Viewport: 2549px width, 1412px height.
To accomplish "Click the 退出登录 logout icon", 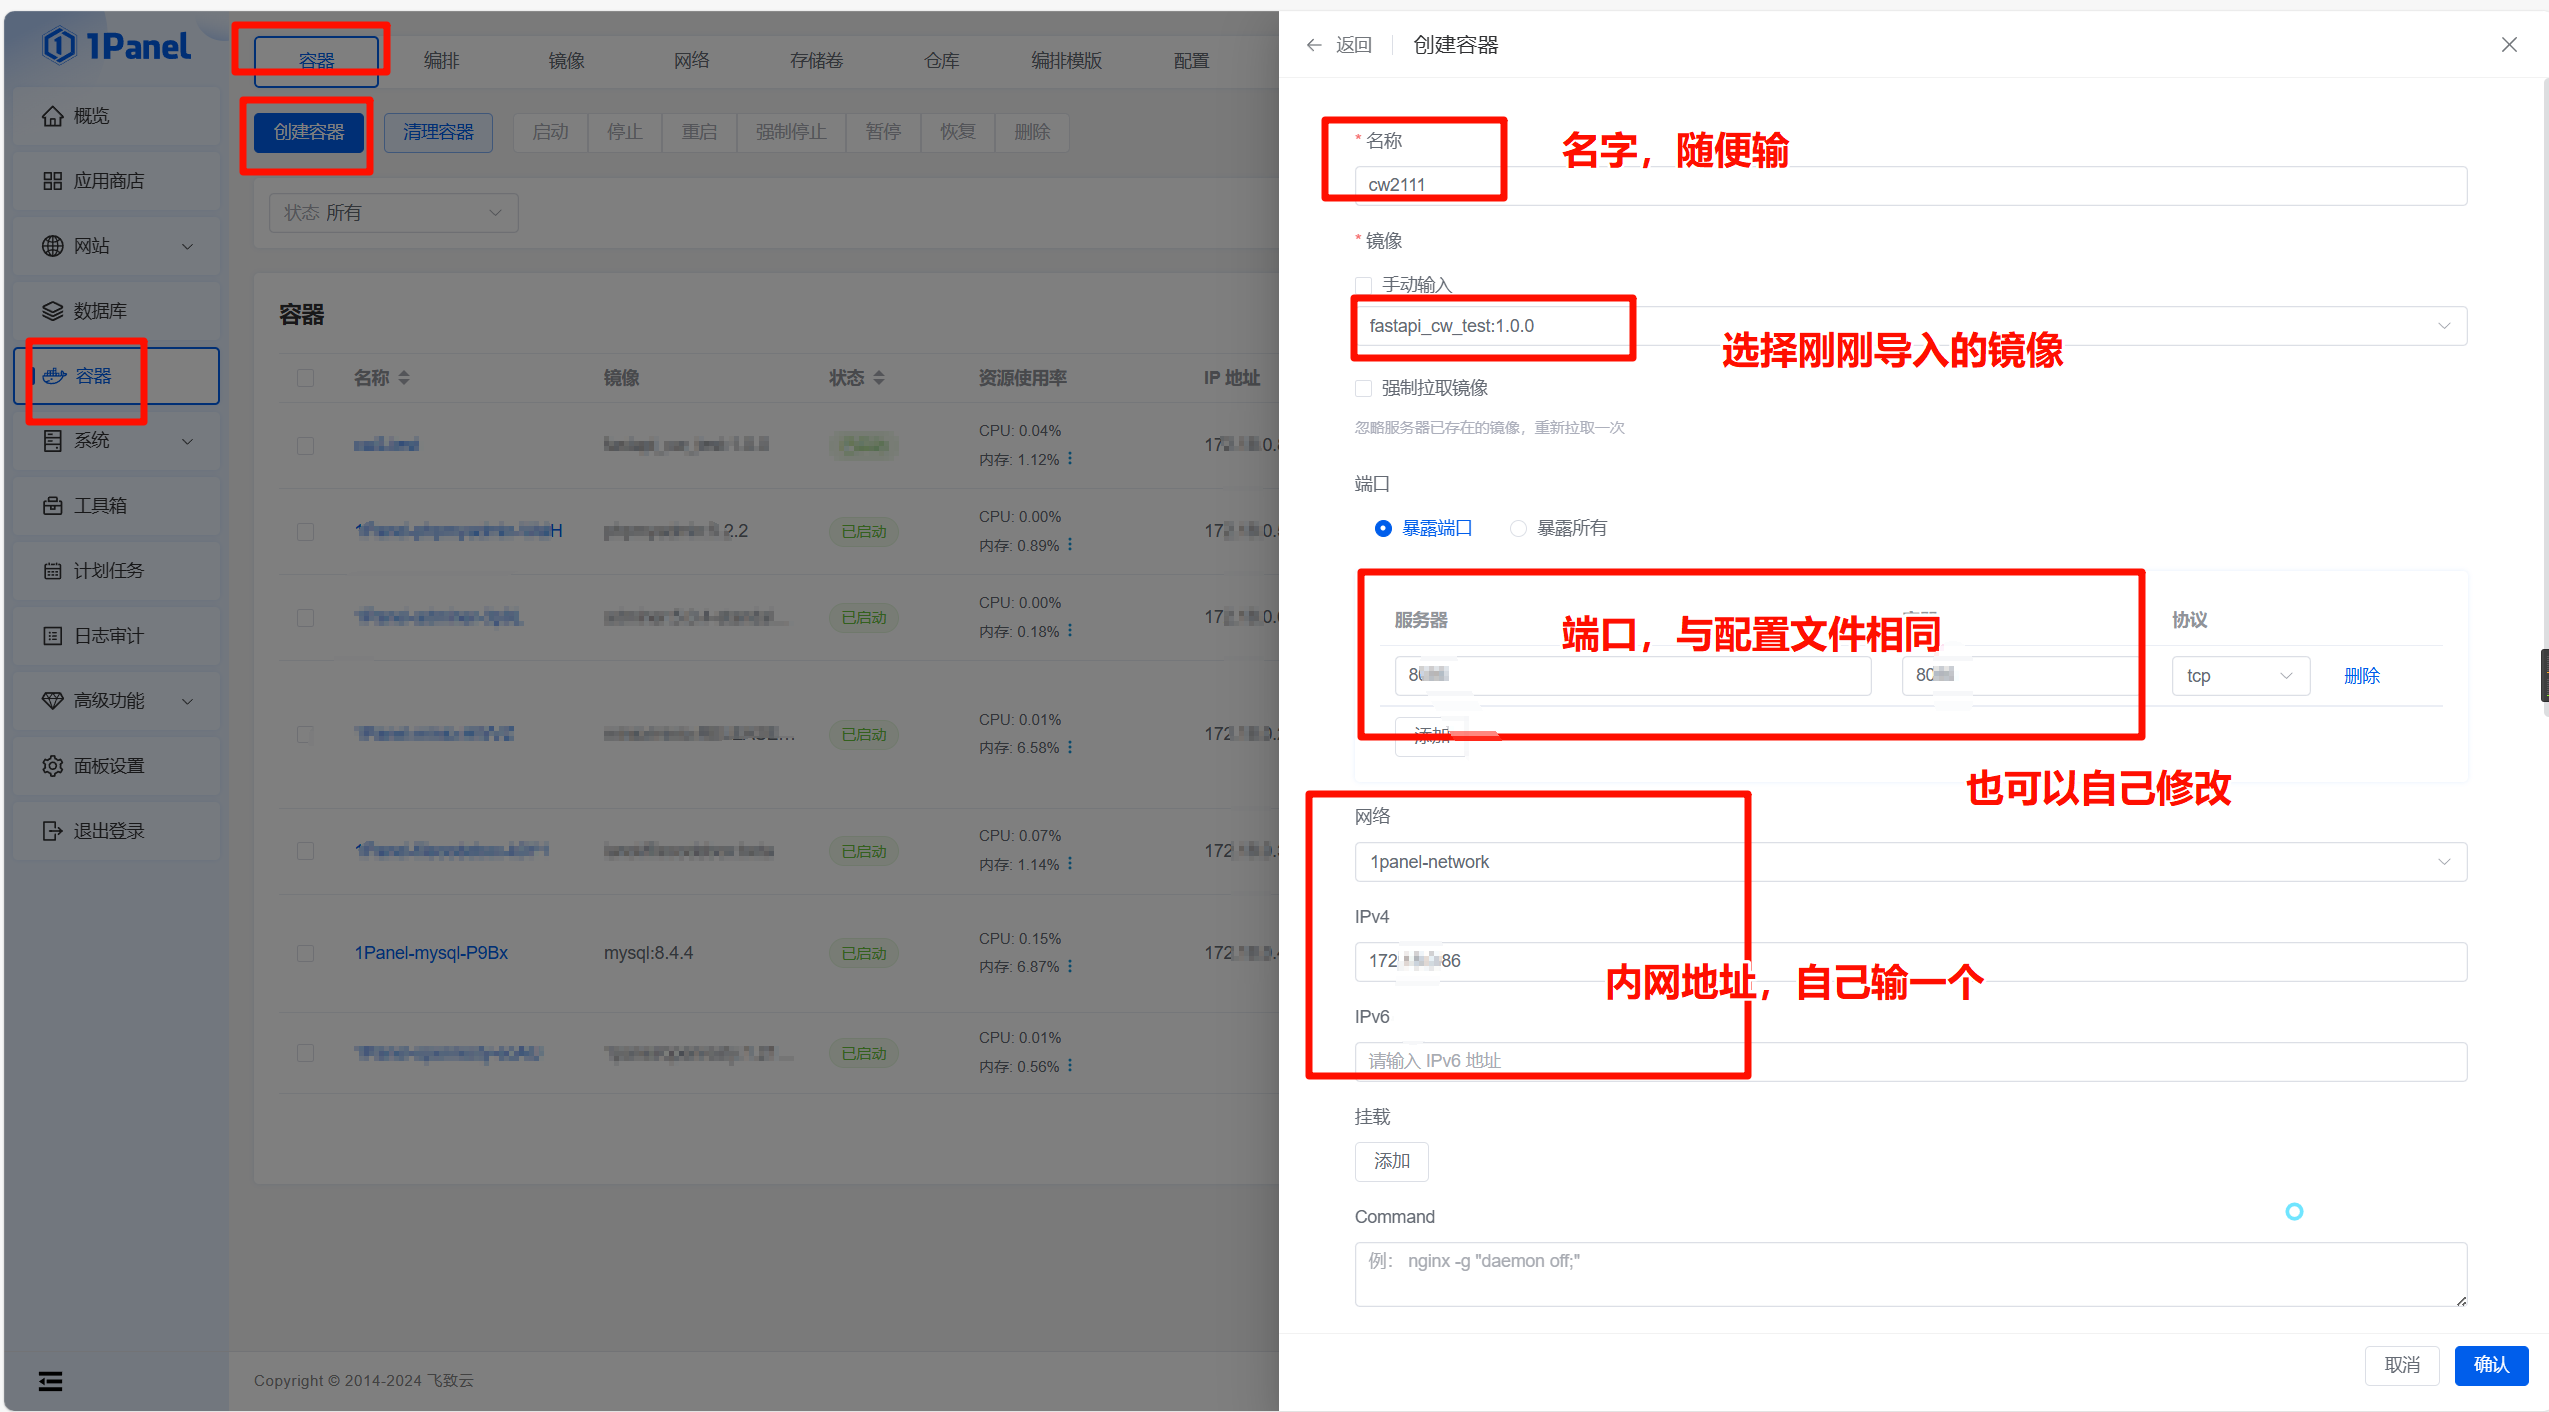I will 52,831.
